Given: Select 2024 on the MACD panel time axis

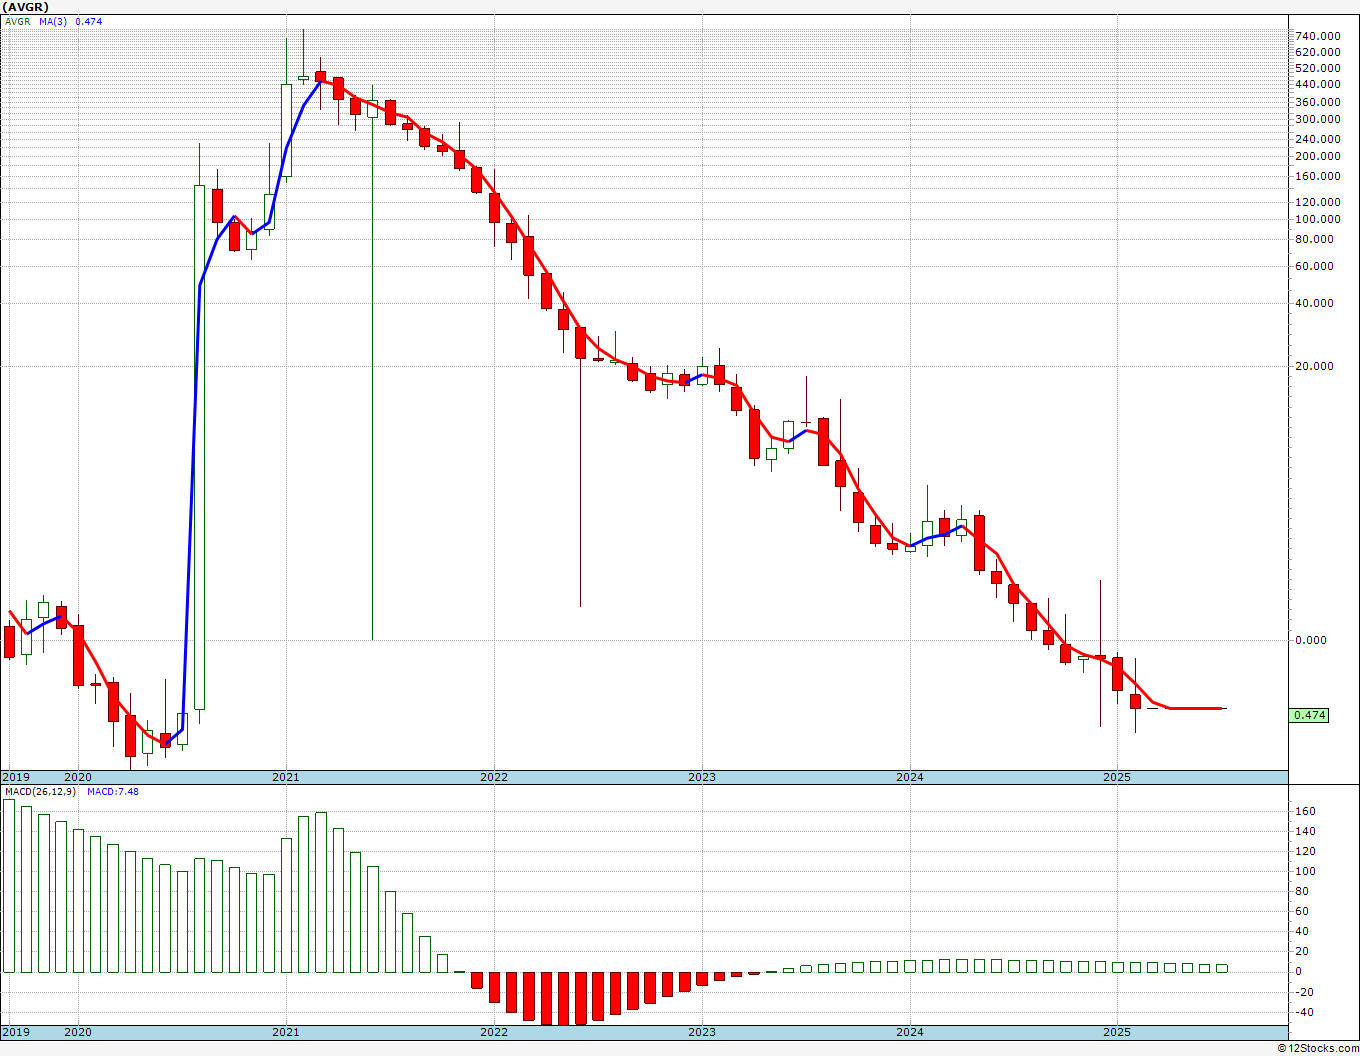Looking at the screenshot, I should pyautogui.click(x=909, y=1033).
